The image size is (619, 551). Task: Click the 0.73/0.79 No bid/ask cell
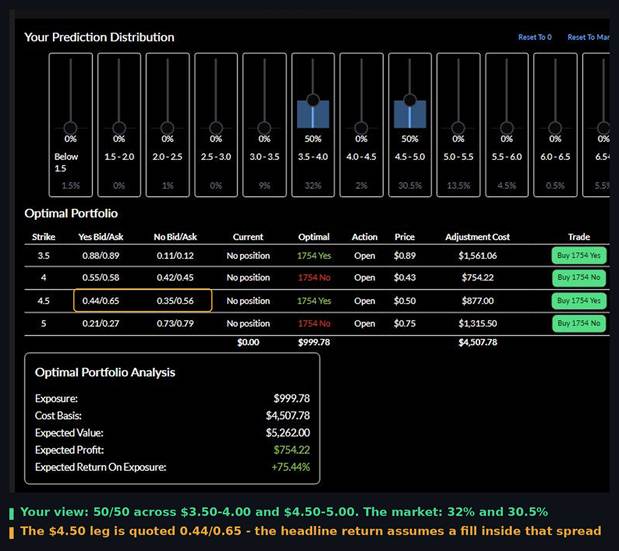pyautogui.click(x=175, y=323)
